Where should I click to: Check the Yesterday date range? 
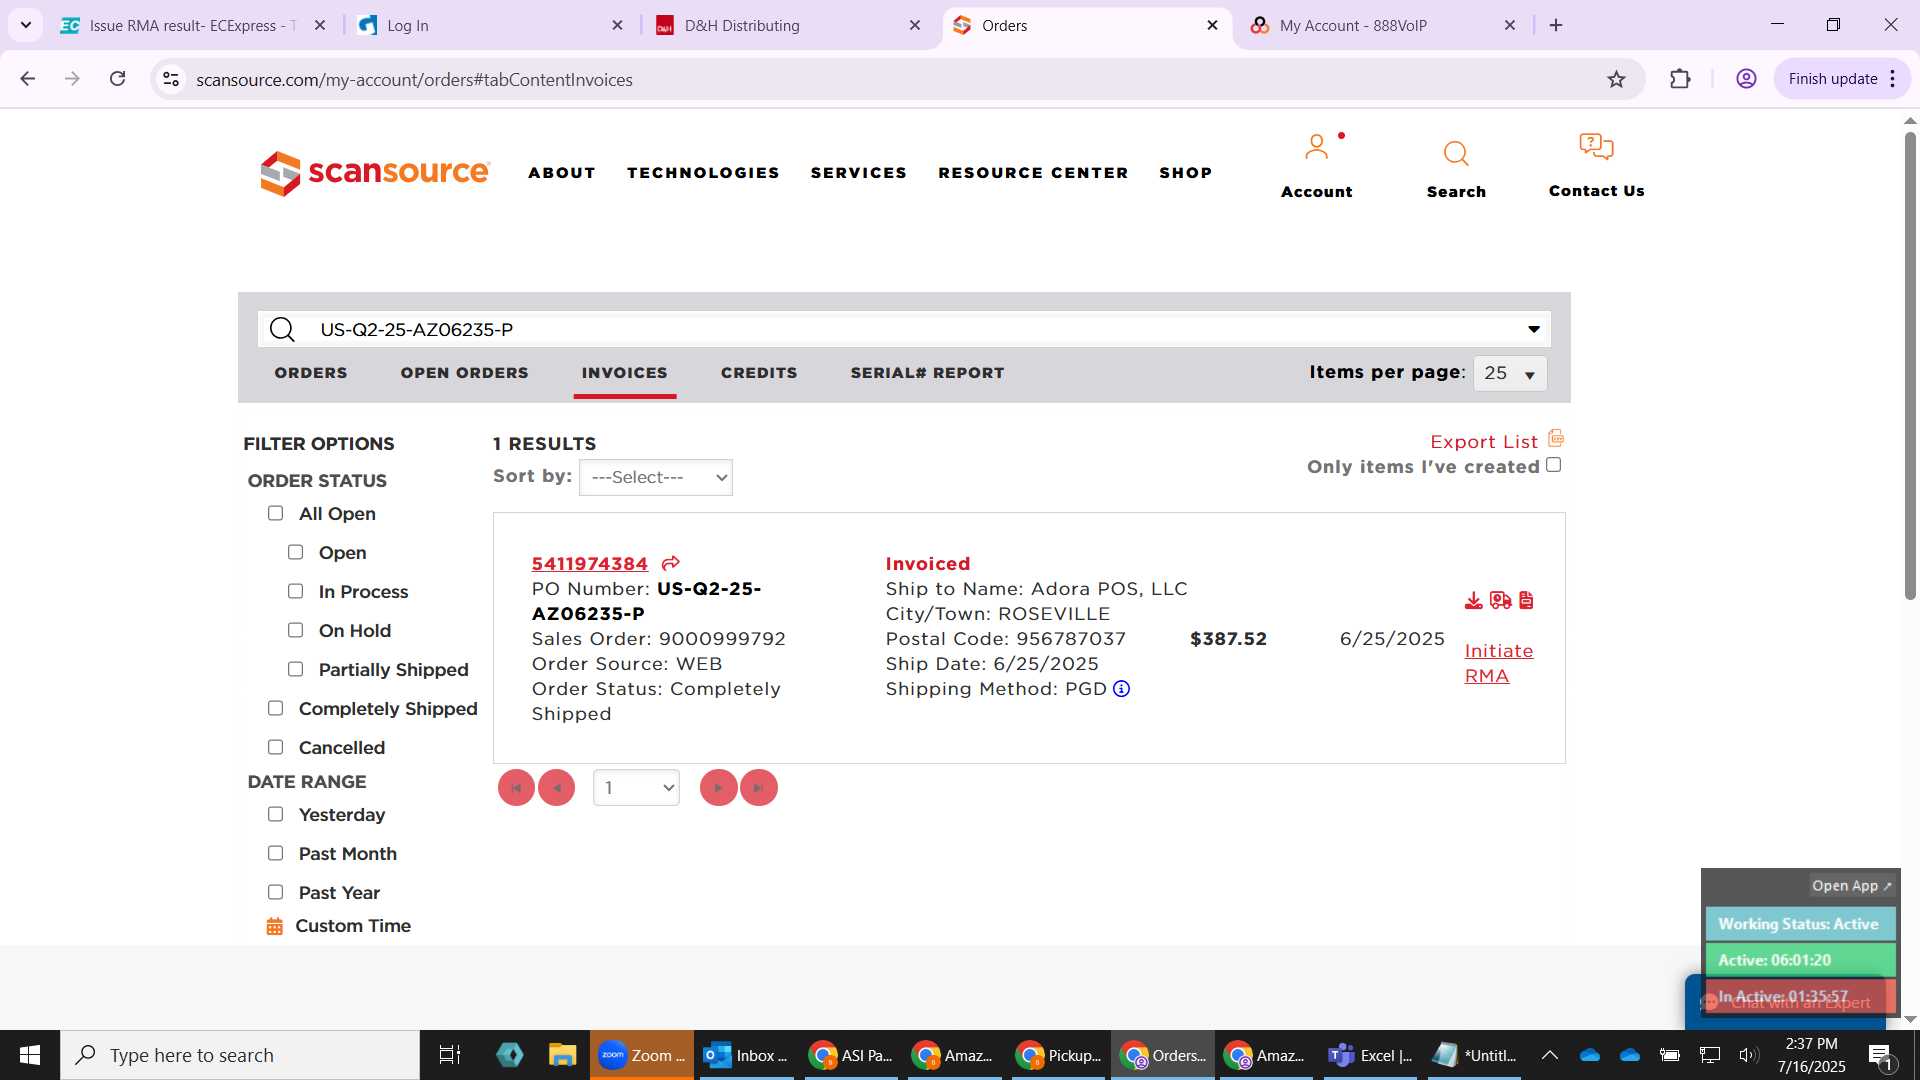pyautogui.click(x=276, y=815)
